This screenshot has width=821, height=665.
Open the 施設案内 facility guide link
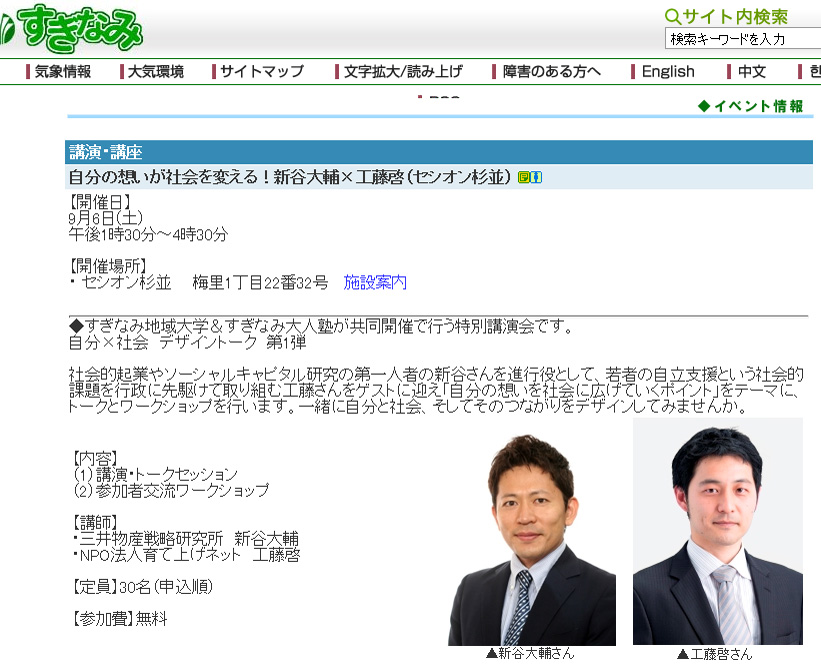[x=375, y=283]
